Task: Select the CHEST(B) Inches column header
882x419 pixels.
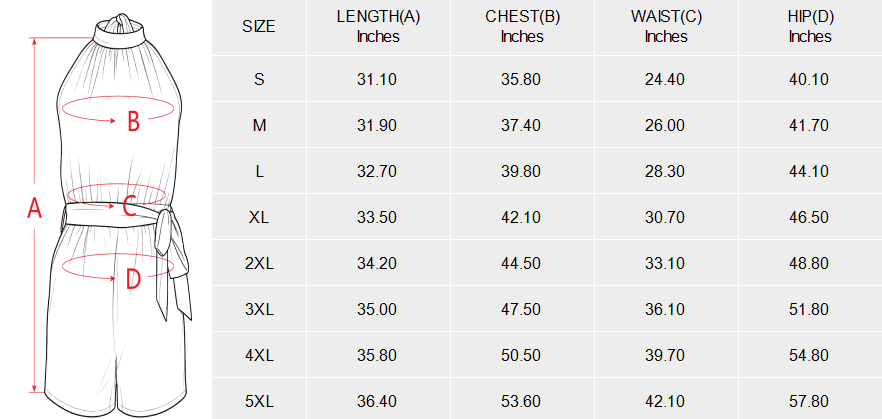Action: coord(521,27)
